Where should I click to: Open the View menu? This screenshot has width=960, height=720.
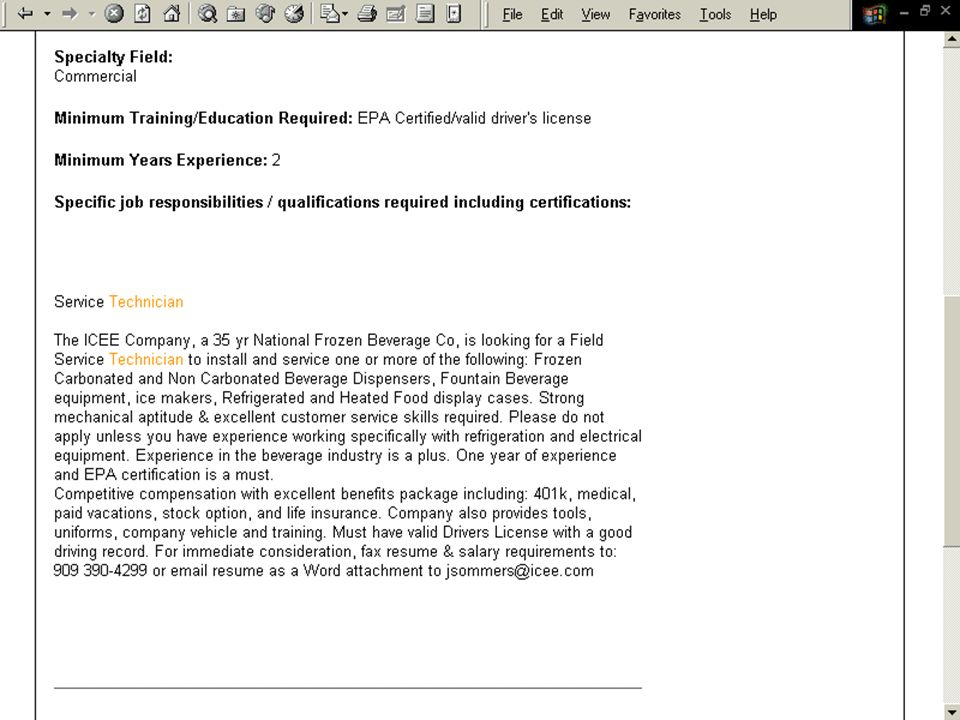pos(595,14)
